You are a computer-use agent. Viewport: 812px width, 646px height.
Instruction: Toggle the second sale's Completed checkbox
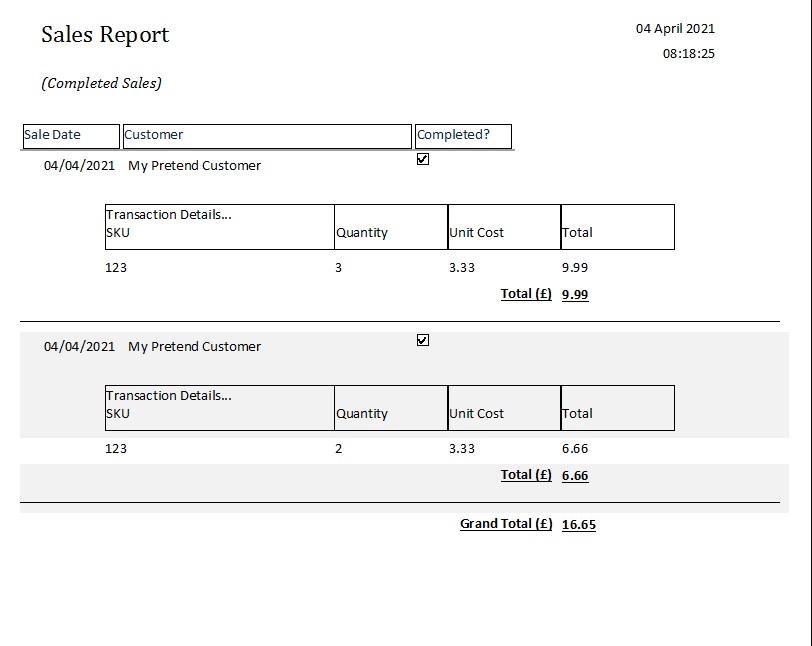click(422, 340)
